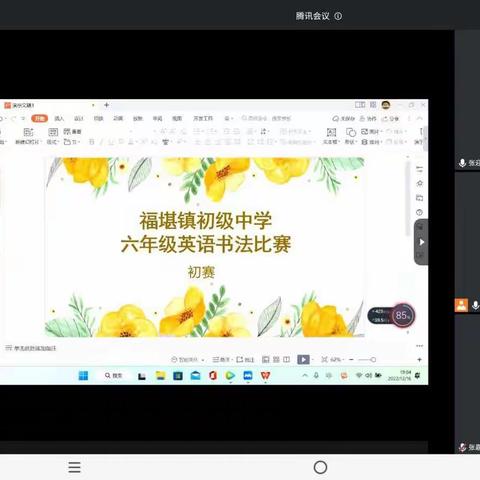
Task: Open the slide layout icon in ribbon
Action: 53,132
